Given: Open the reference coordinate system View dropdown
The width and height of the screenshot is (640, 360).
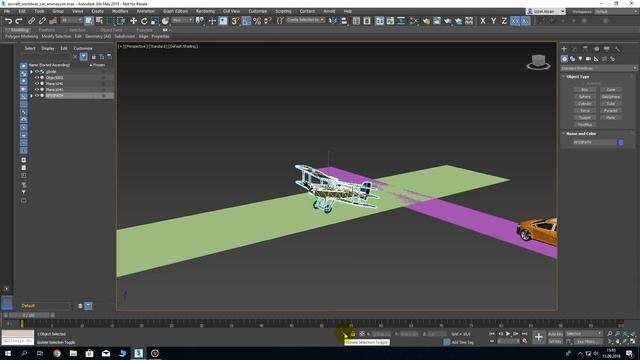Looking at the screenshot, I should click(182, 20).
